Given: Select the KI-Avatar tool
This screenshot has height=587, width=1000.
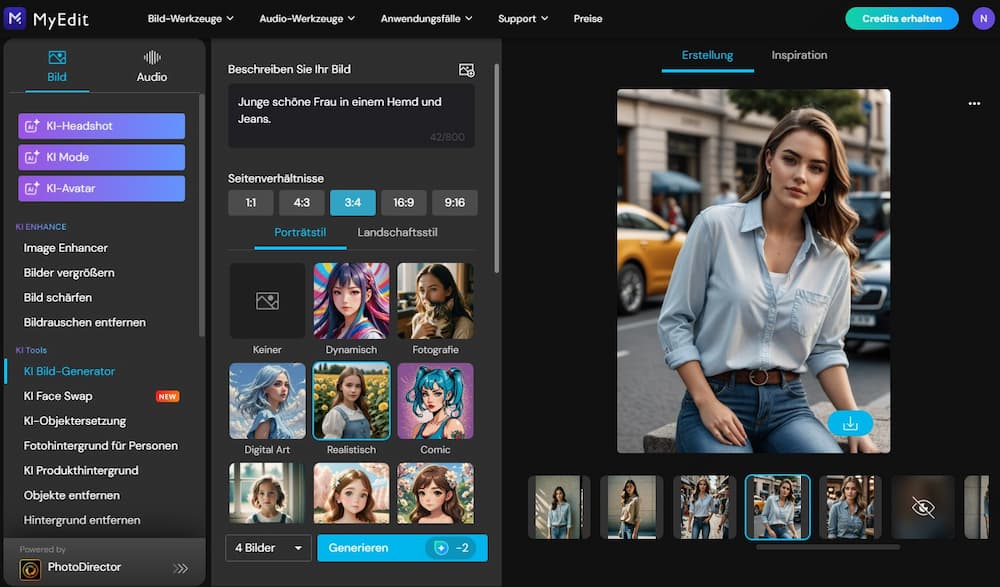Looking at the screenshot, I should pyautogui.click(x=101, y=188).
